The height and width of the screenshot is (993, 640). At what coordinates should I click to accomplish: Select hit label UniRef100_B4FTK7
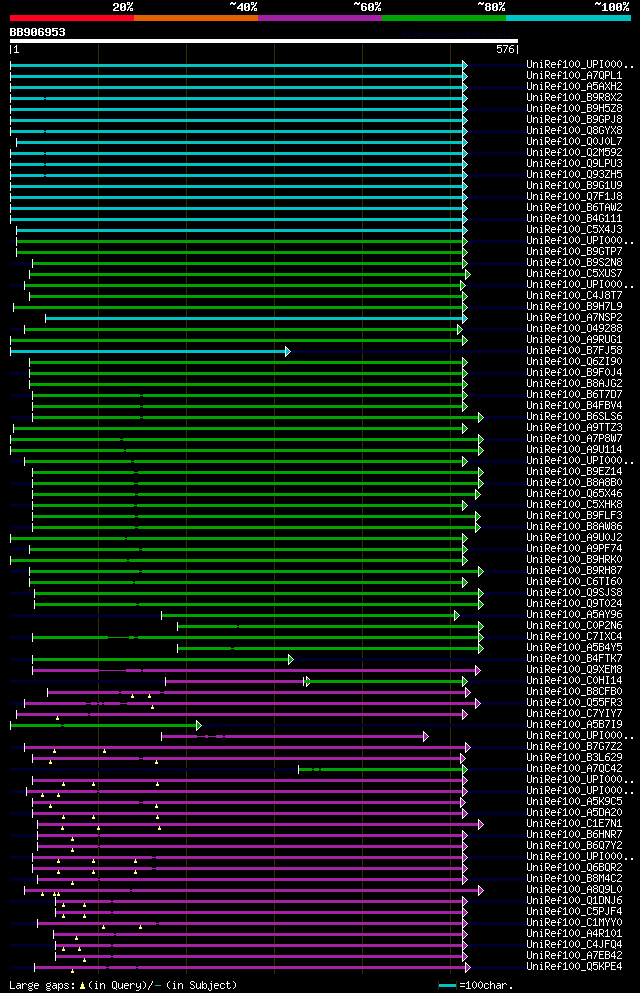point(574,658)
